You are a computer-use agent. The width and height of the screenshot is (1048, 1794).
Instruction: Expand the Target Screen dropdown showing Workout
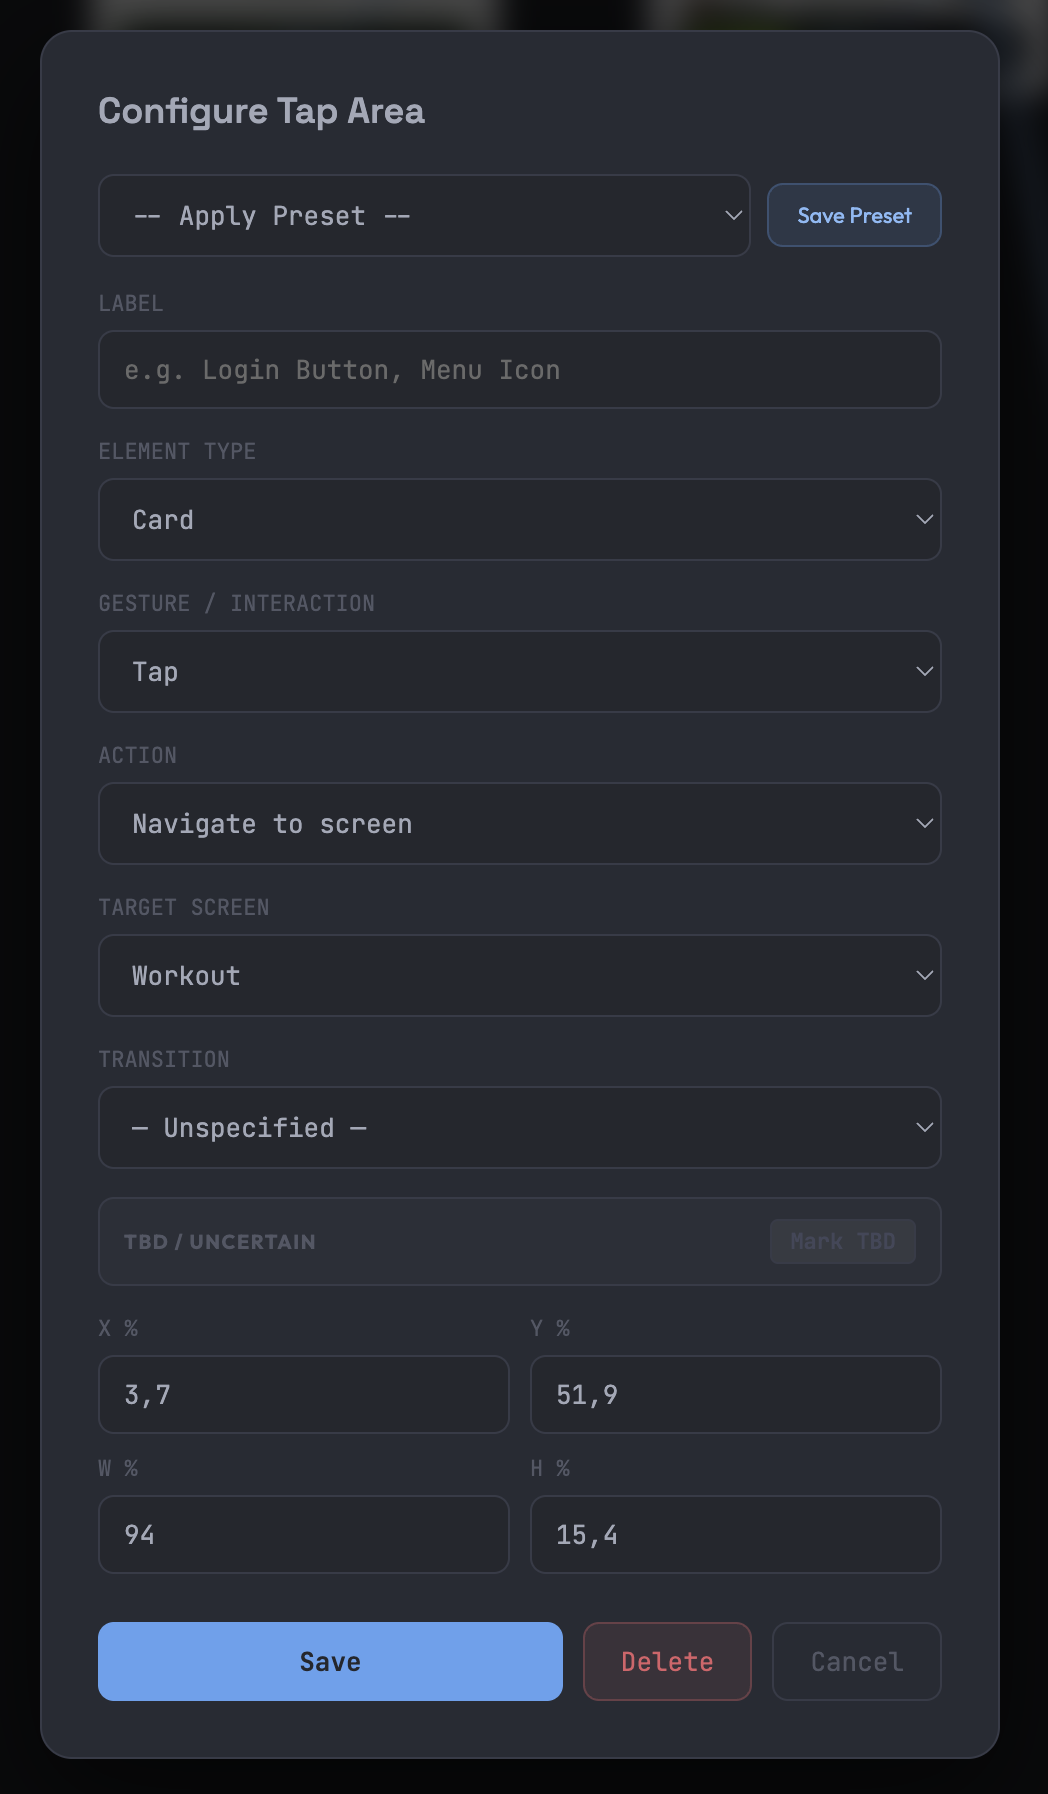click(519, 976)
